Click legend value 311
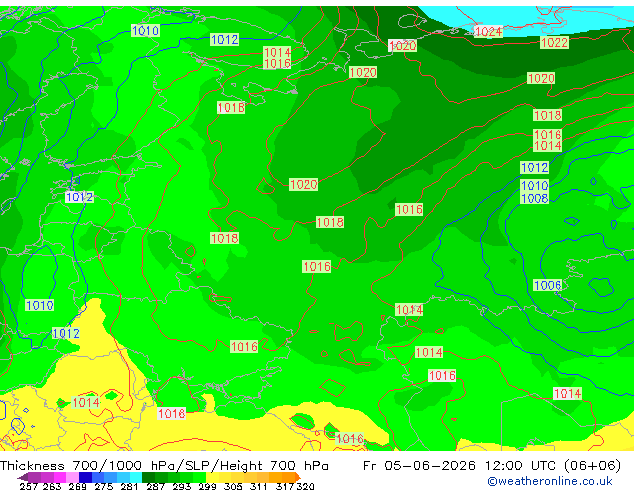Viewport: 634px width, 490px height. 259,486
